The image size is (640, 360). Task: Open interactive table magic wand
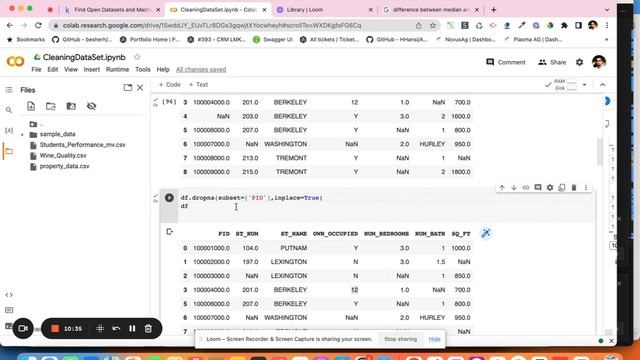pyautogui.click(x=486, y=233)
